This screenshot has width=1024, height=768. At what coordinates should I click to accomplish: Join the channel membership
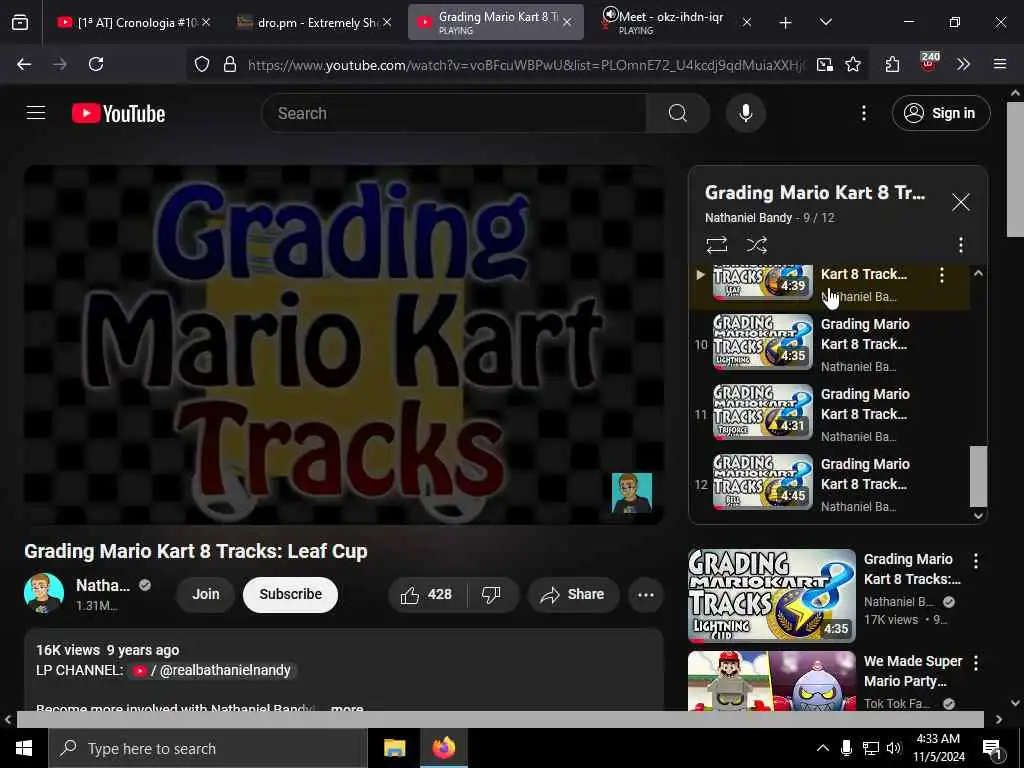pos(206,594)
